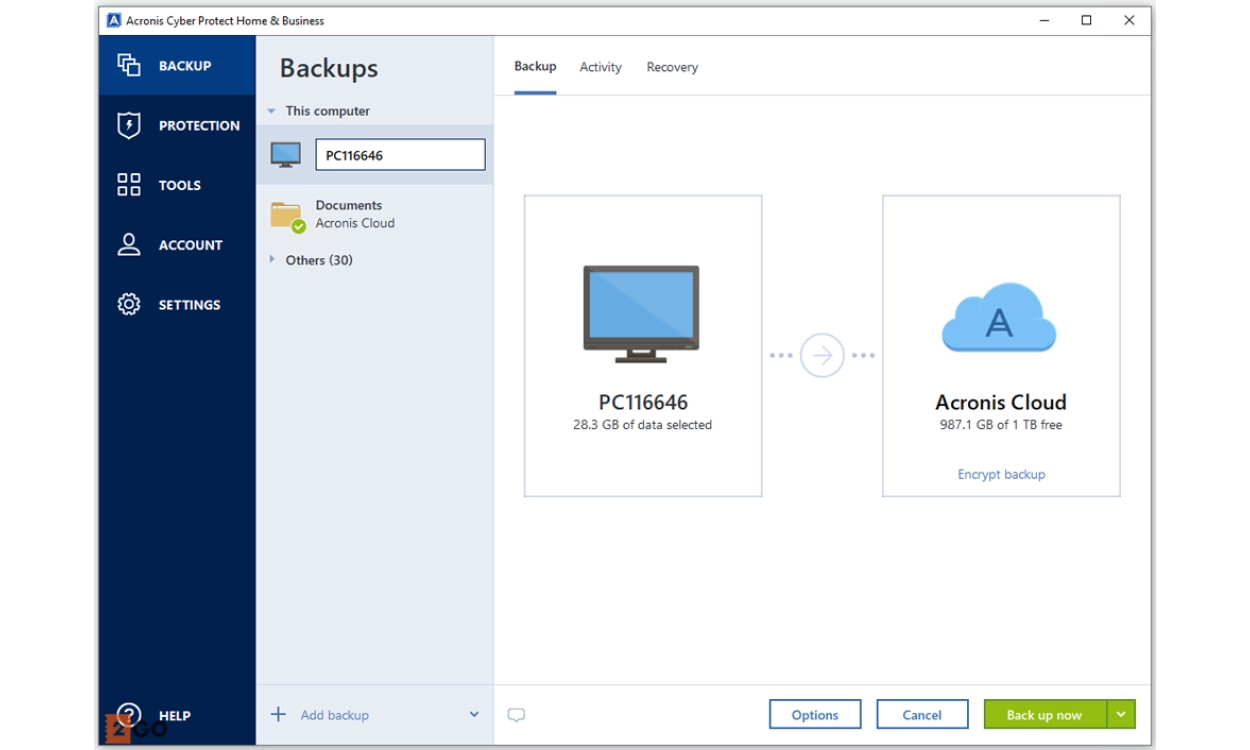
Task: Switch to the Activity tab
Action: pos(600,67)
